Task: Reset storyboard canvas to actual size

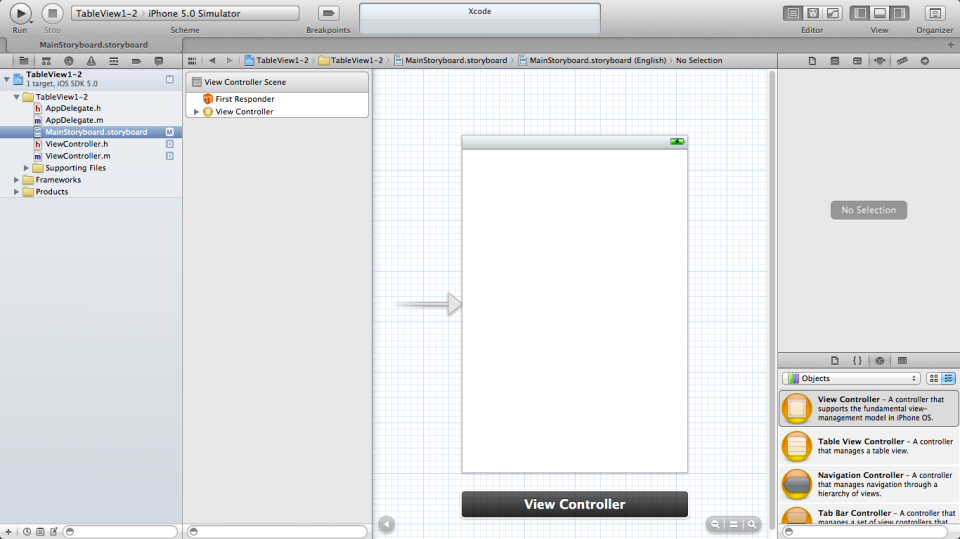Action: click(733, 524)
